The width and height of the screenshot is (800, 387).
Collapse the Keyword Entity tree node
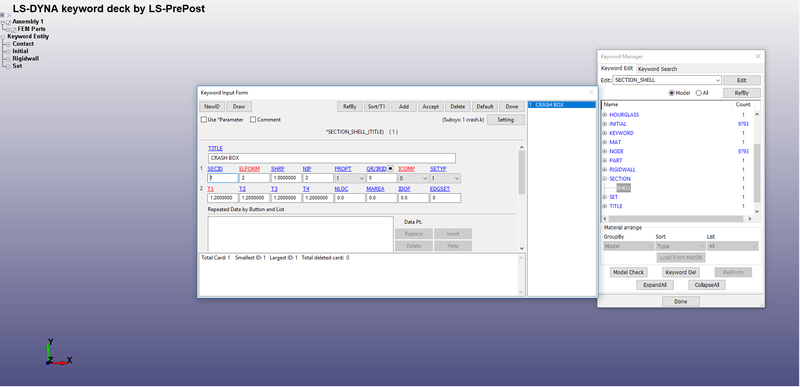pyautogui.click(x=3, y=37)
